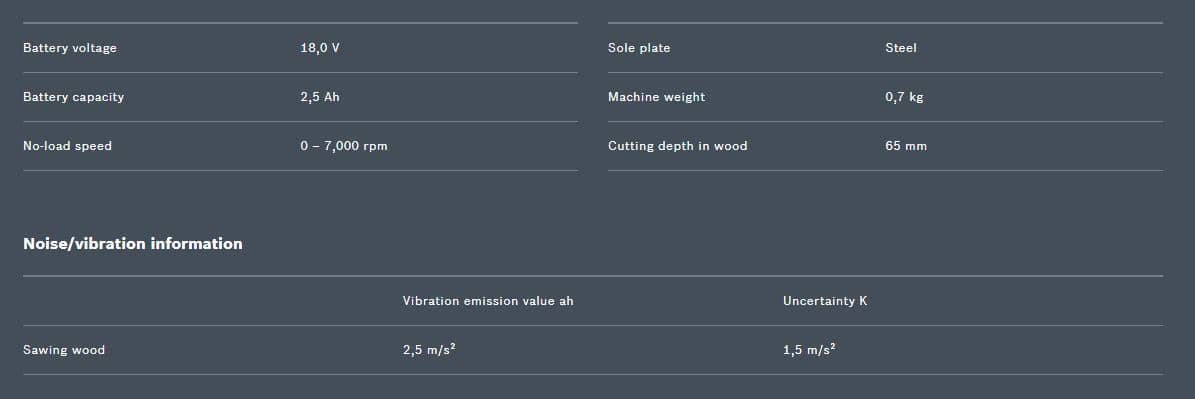Select the Sole plate label
Screen dimensions: 1195x399
tap(639, 48)
